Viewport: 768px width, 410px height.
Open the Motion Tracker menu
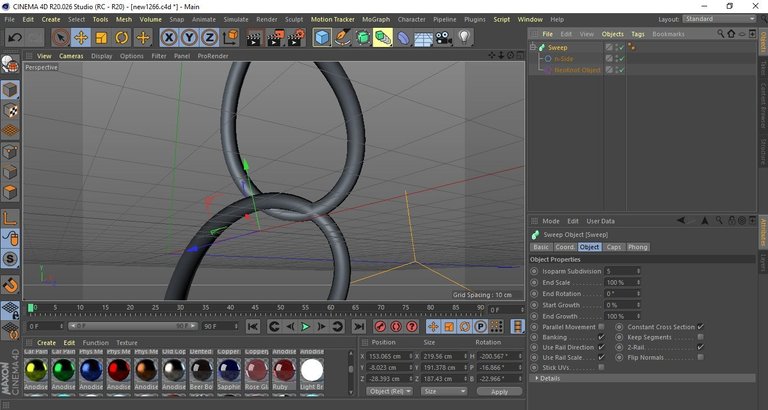click(x=333, y=20)
